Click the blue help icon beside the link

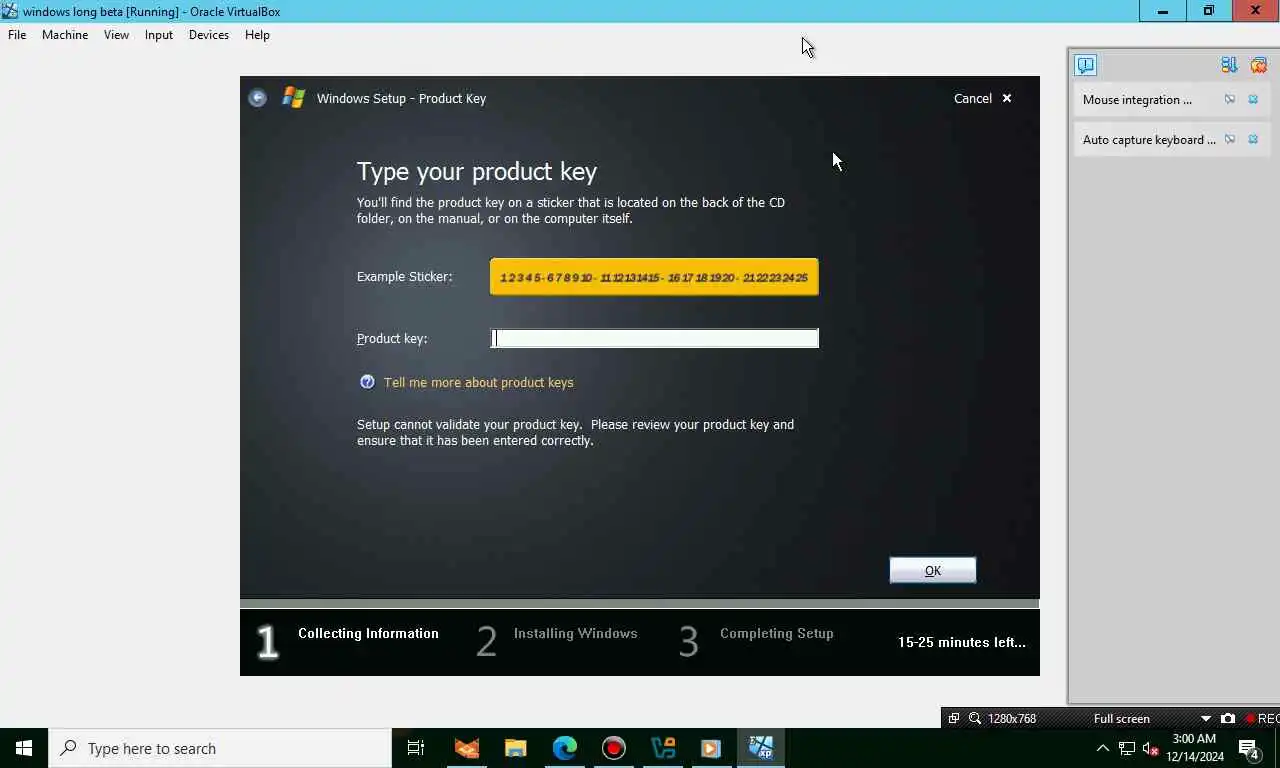(x=367, y=382)
